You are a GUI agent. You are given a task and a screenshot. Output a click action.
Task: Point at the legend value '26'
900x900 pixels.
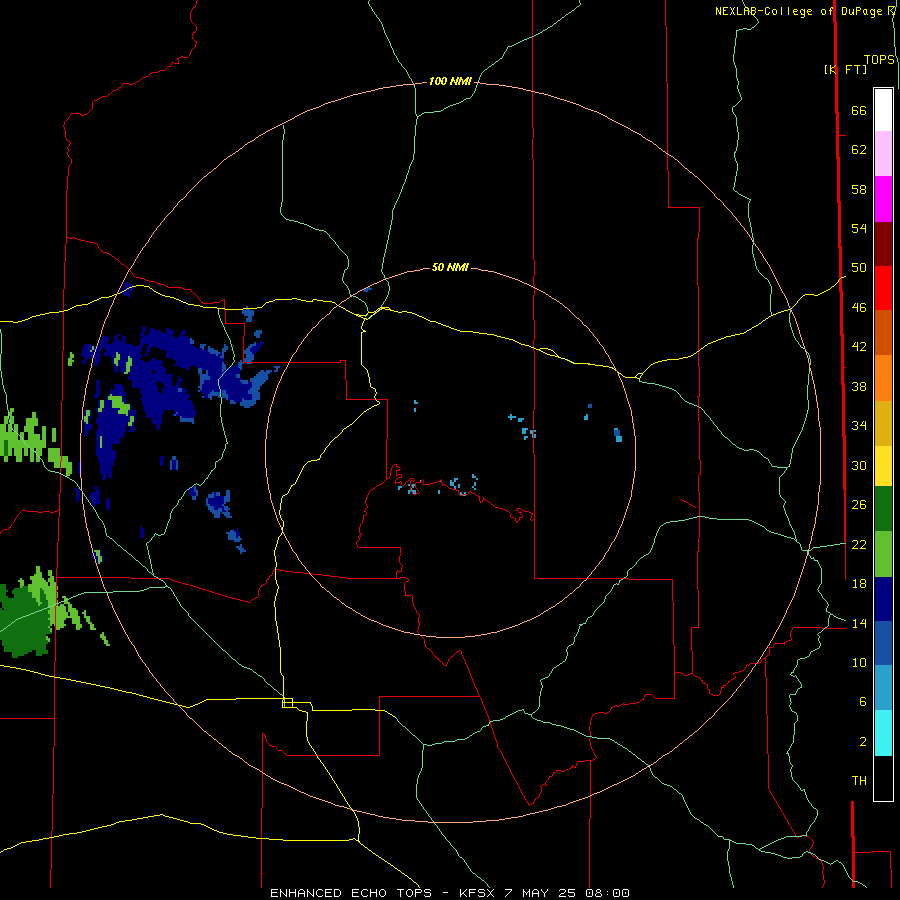click(859, 505)
